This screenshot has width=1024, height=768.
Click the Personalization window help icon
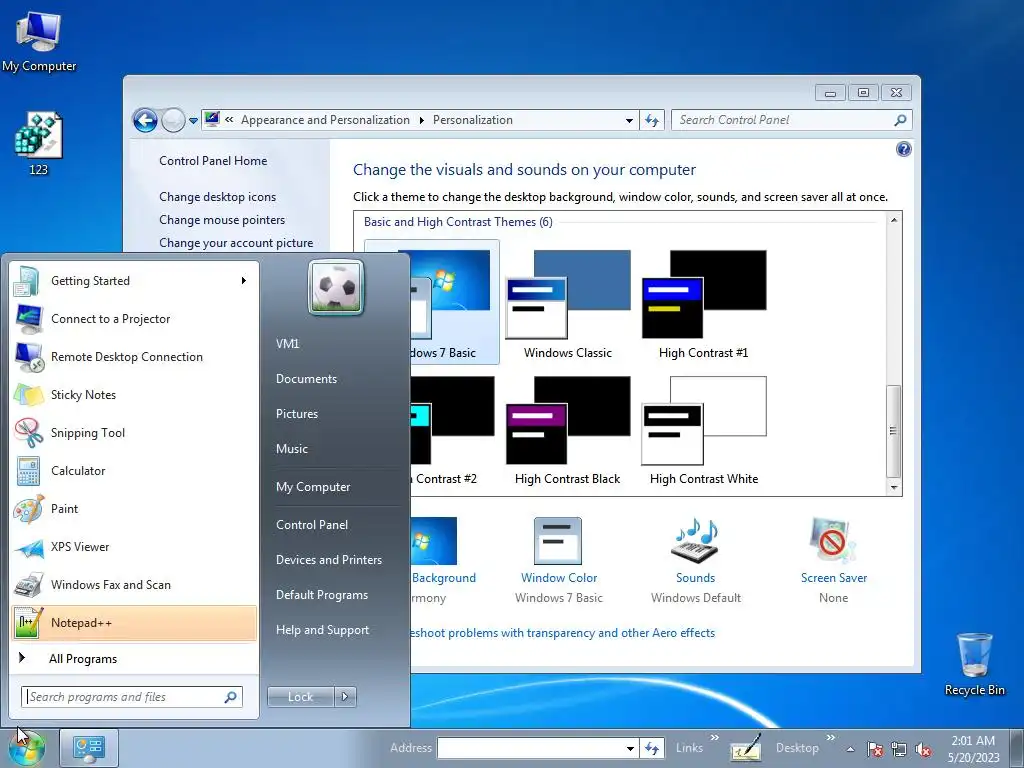coord(903,150)
